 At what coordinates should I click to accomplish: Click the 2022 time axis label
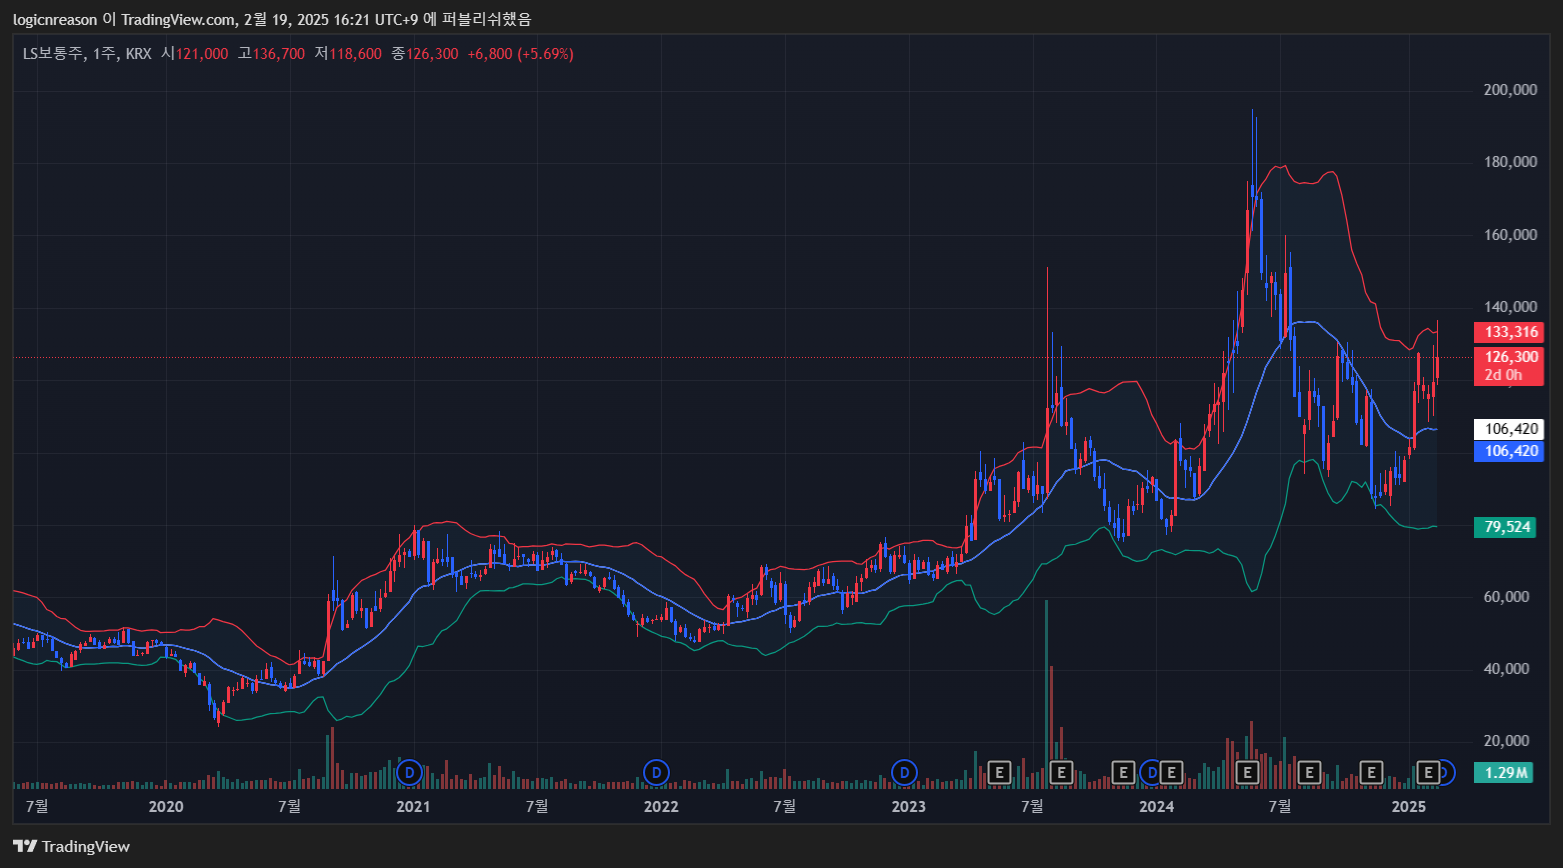pyautogui.click(x=661, y=806)
